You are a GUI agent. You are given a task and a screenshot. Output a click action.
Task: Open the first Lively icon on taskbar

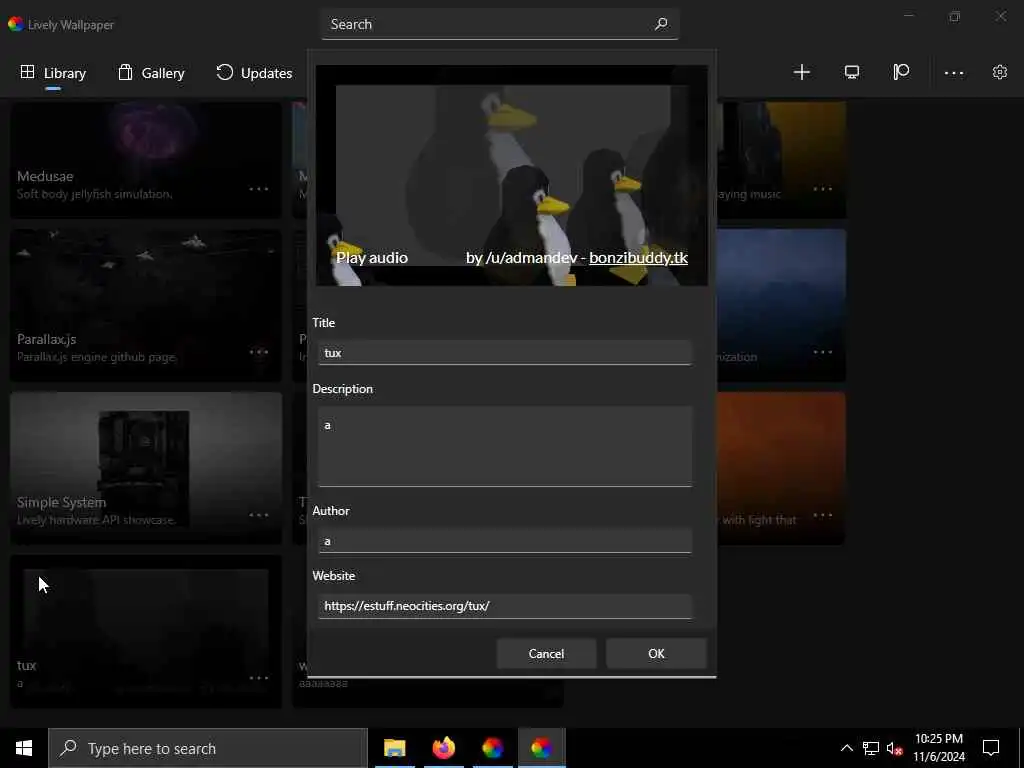[492, 748]
